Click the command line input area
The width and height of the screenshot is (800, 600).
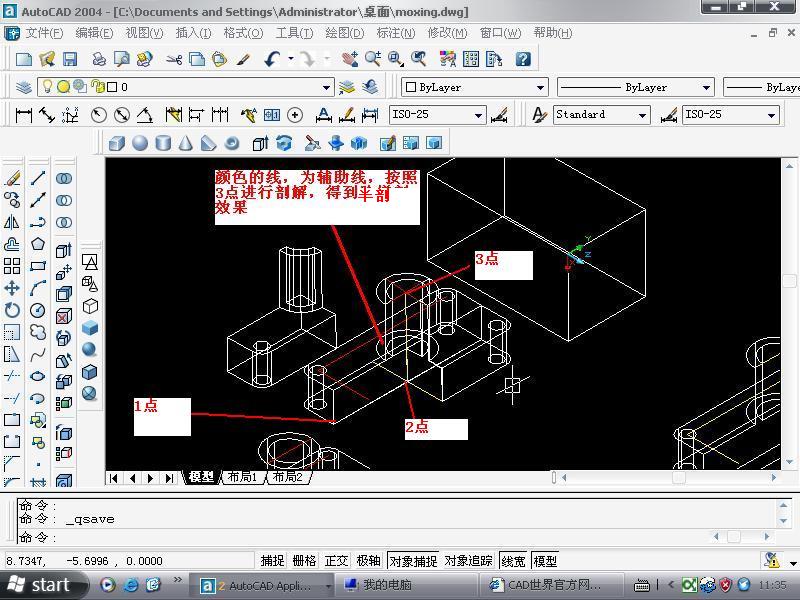(x=400, y=537)
